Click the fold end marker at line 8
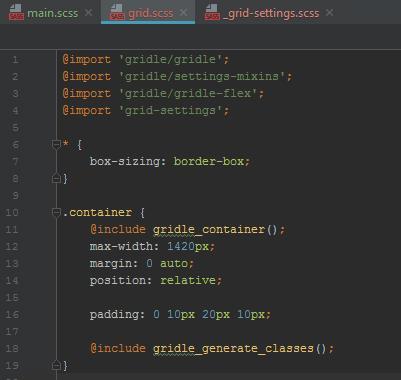Screen dimensions: 401x380 (x=56, y=178)
